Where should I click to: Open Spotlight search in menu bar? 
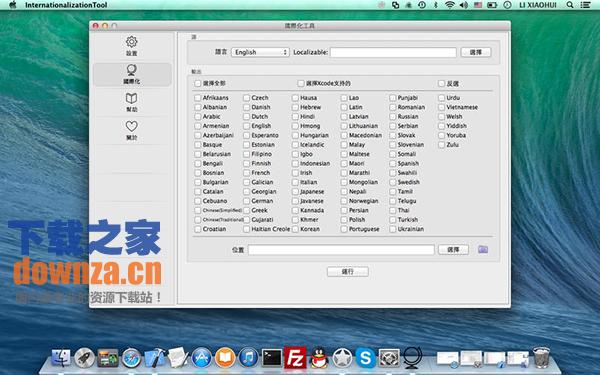click(x=570, y=5)
